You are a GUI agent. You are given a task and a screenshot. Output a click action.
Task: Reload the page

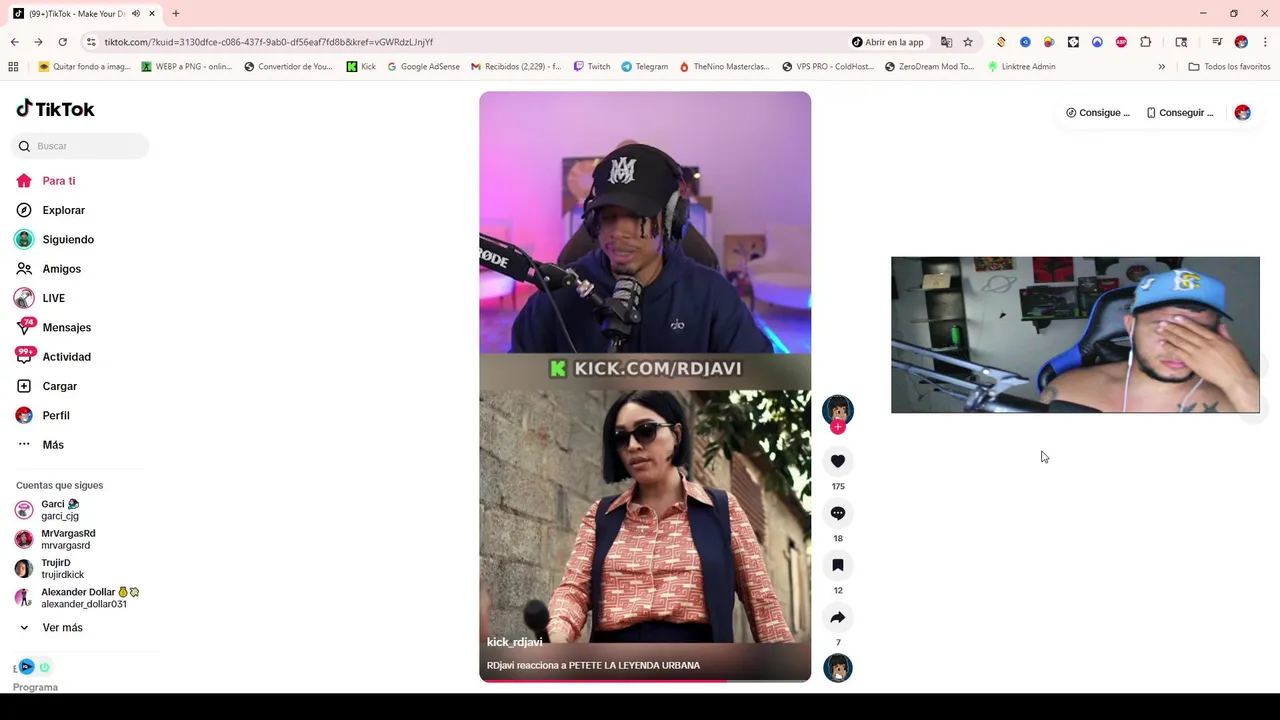click(x=62, y=42)
